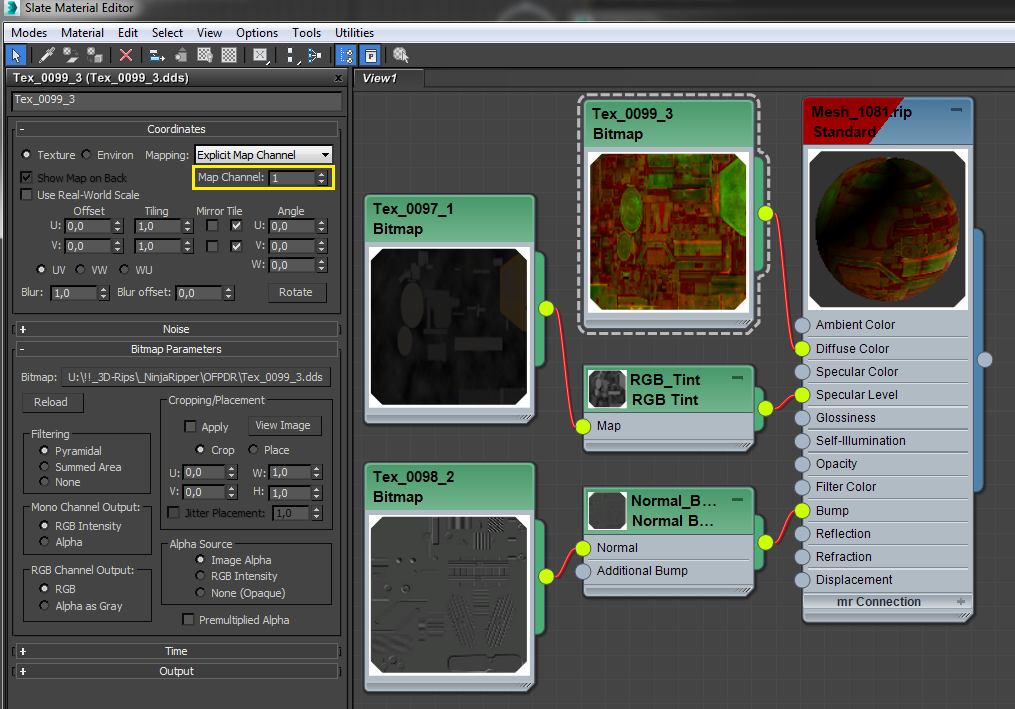This screenshot has height=709, width=1015.
Task: Open the Mapping dropdown list
Action: coord(263,155)
